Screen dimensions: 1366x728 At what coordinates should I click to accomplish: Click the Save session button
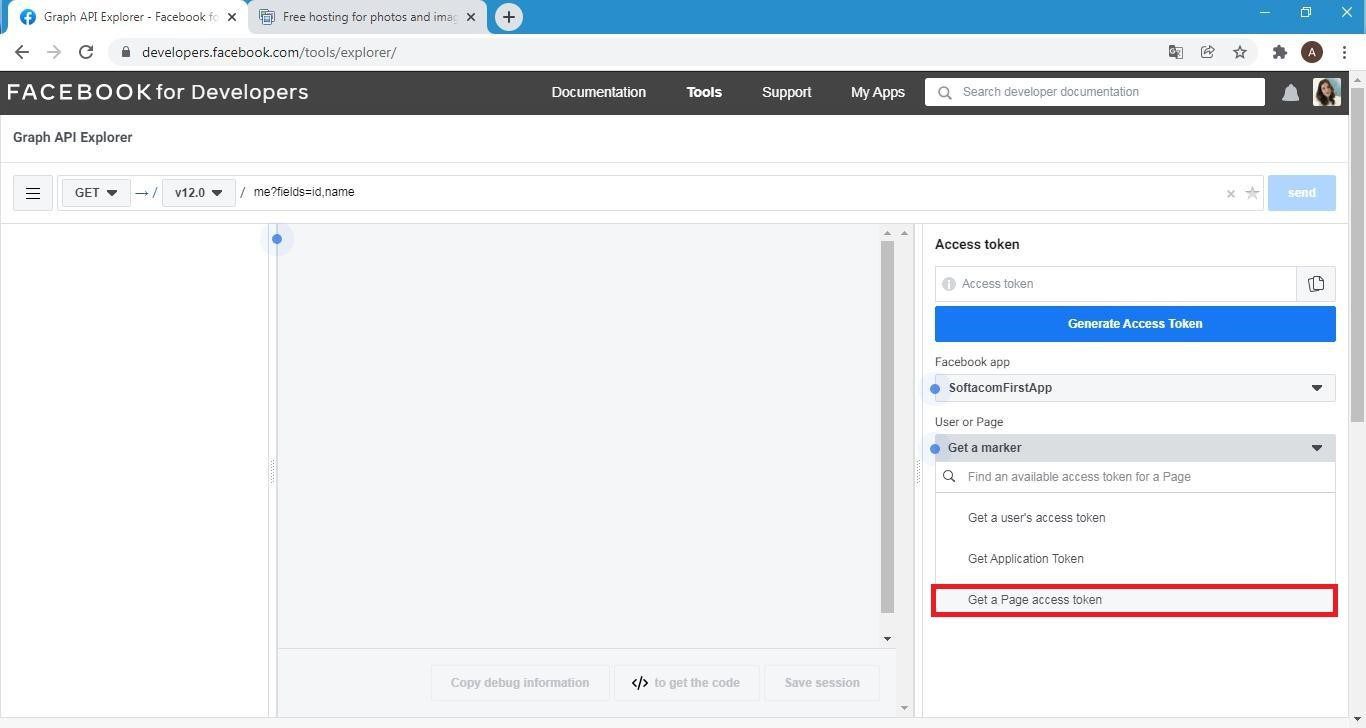tap(822, 683)
